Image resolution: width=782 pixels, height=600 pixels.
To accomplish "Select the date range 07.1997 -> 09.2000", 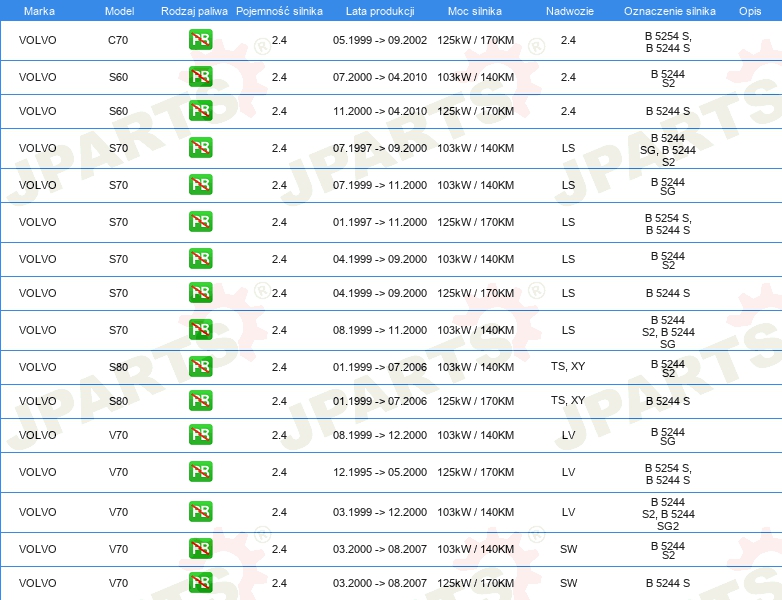I will [380, 148].
